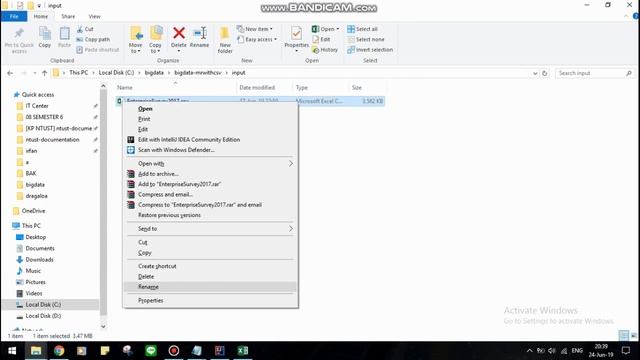Expand the Open with submenu
The image size is (640, 360).
pos(210,163)
